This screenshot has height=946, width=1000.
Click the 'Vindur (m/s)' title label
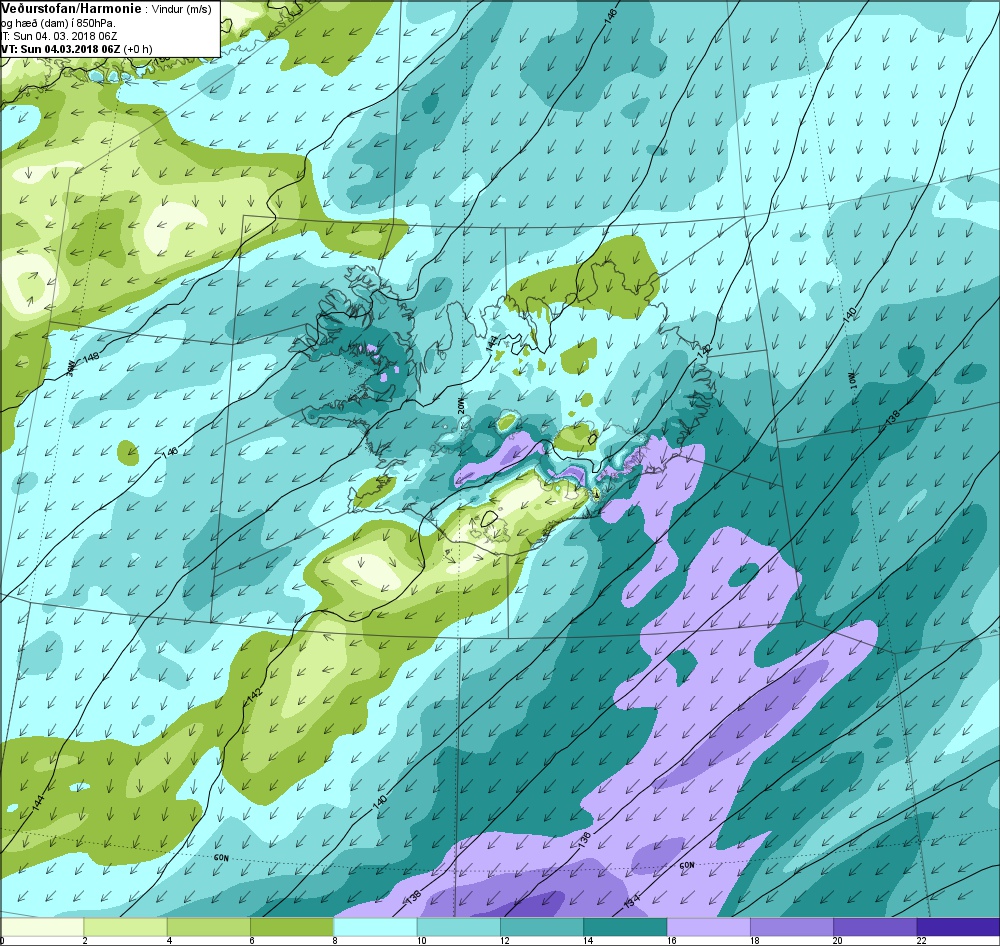pos(182,10)
